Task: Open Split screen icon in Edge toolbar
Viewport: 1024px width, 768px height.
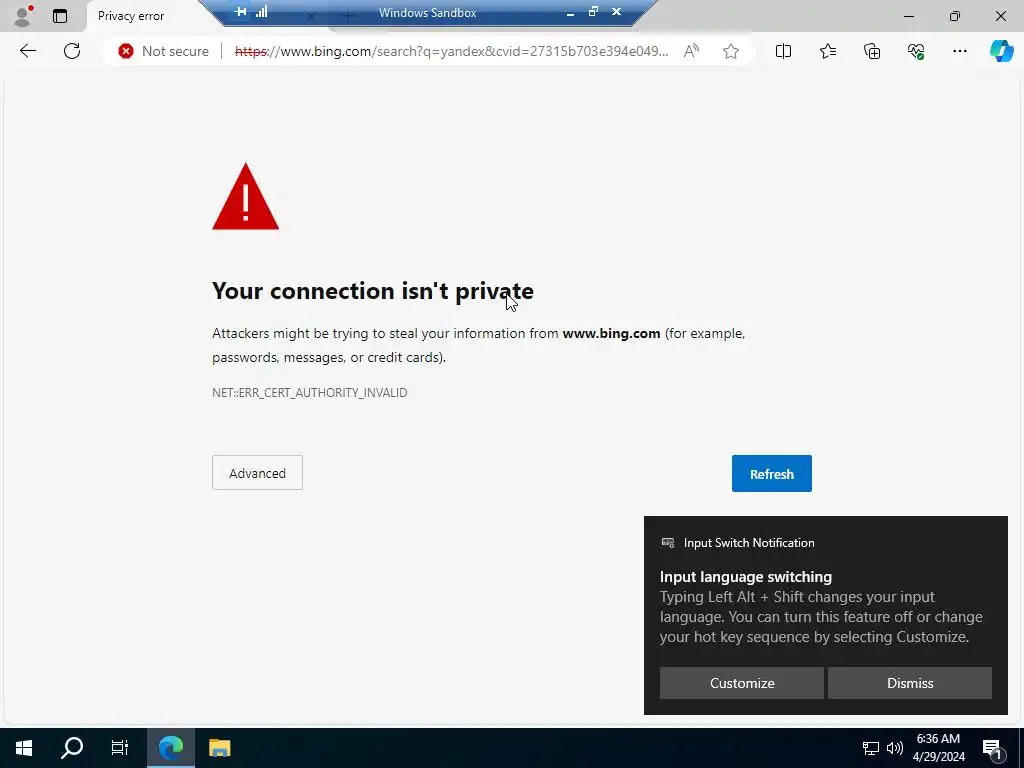Action: coord(783,51)
